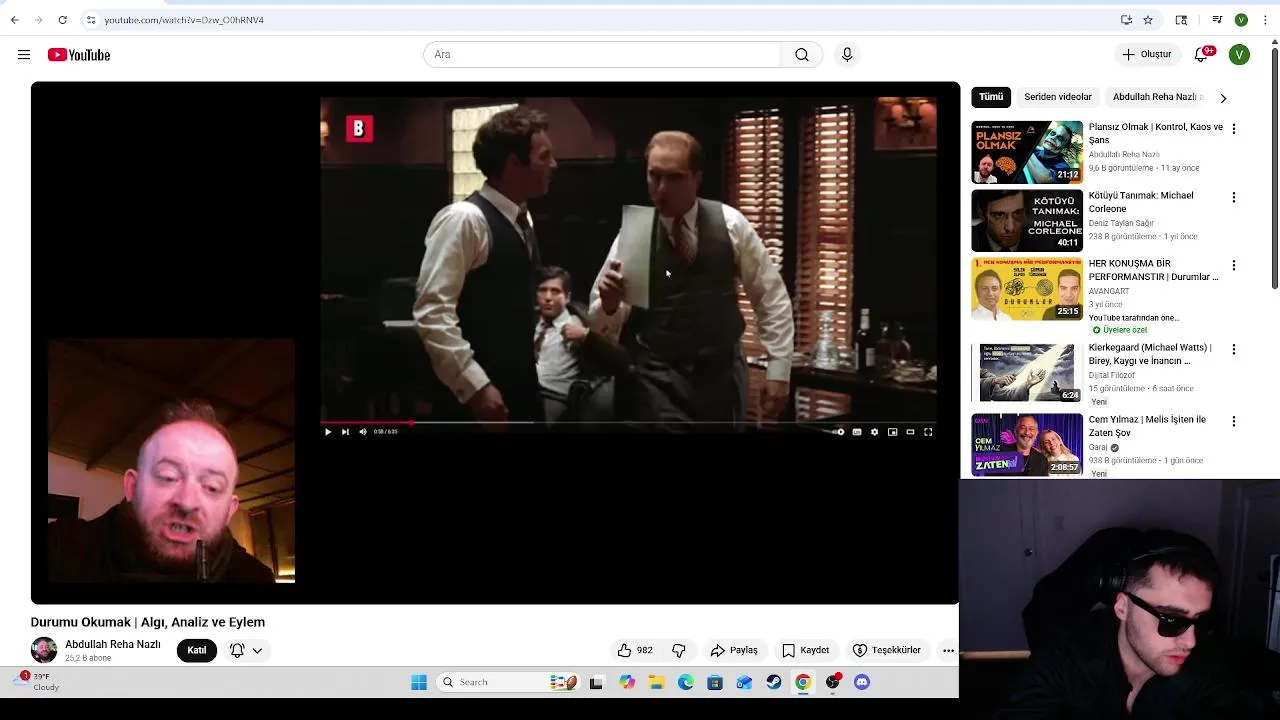Toggle subtitles in the video player

tap(857, 432)
